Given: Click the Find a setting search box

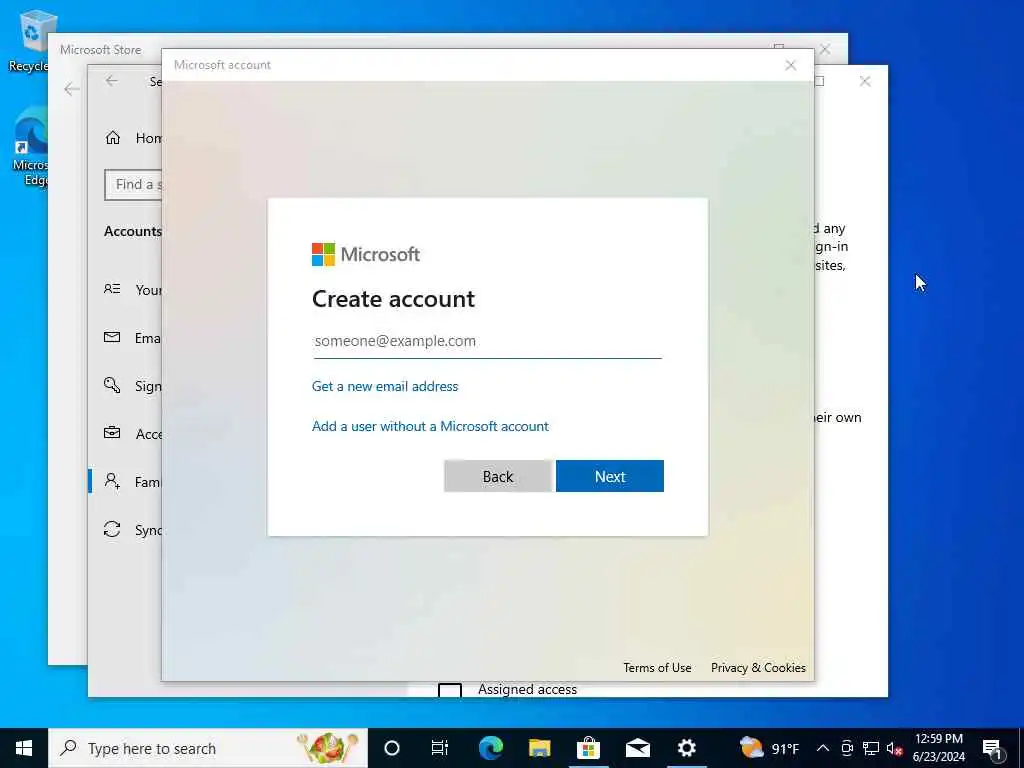Looking at the screenshot, I should (133, 185).
